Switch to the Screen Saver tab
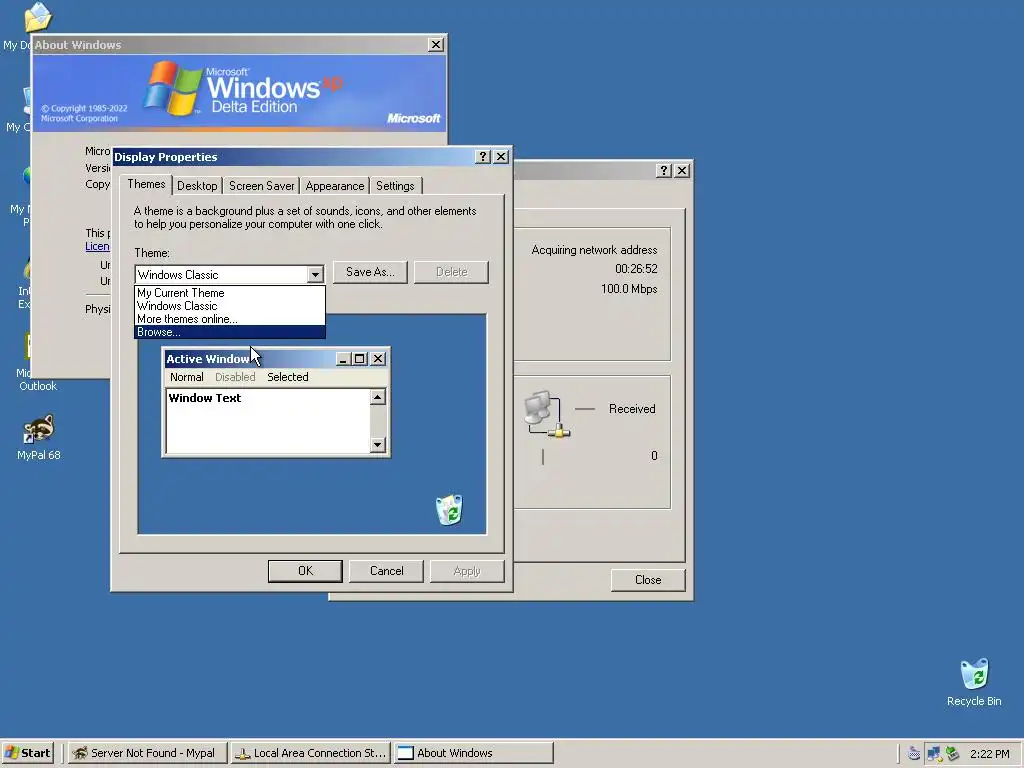Image resolution: width=1024 pixels, height=768 pixels. pos(261,186)
